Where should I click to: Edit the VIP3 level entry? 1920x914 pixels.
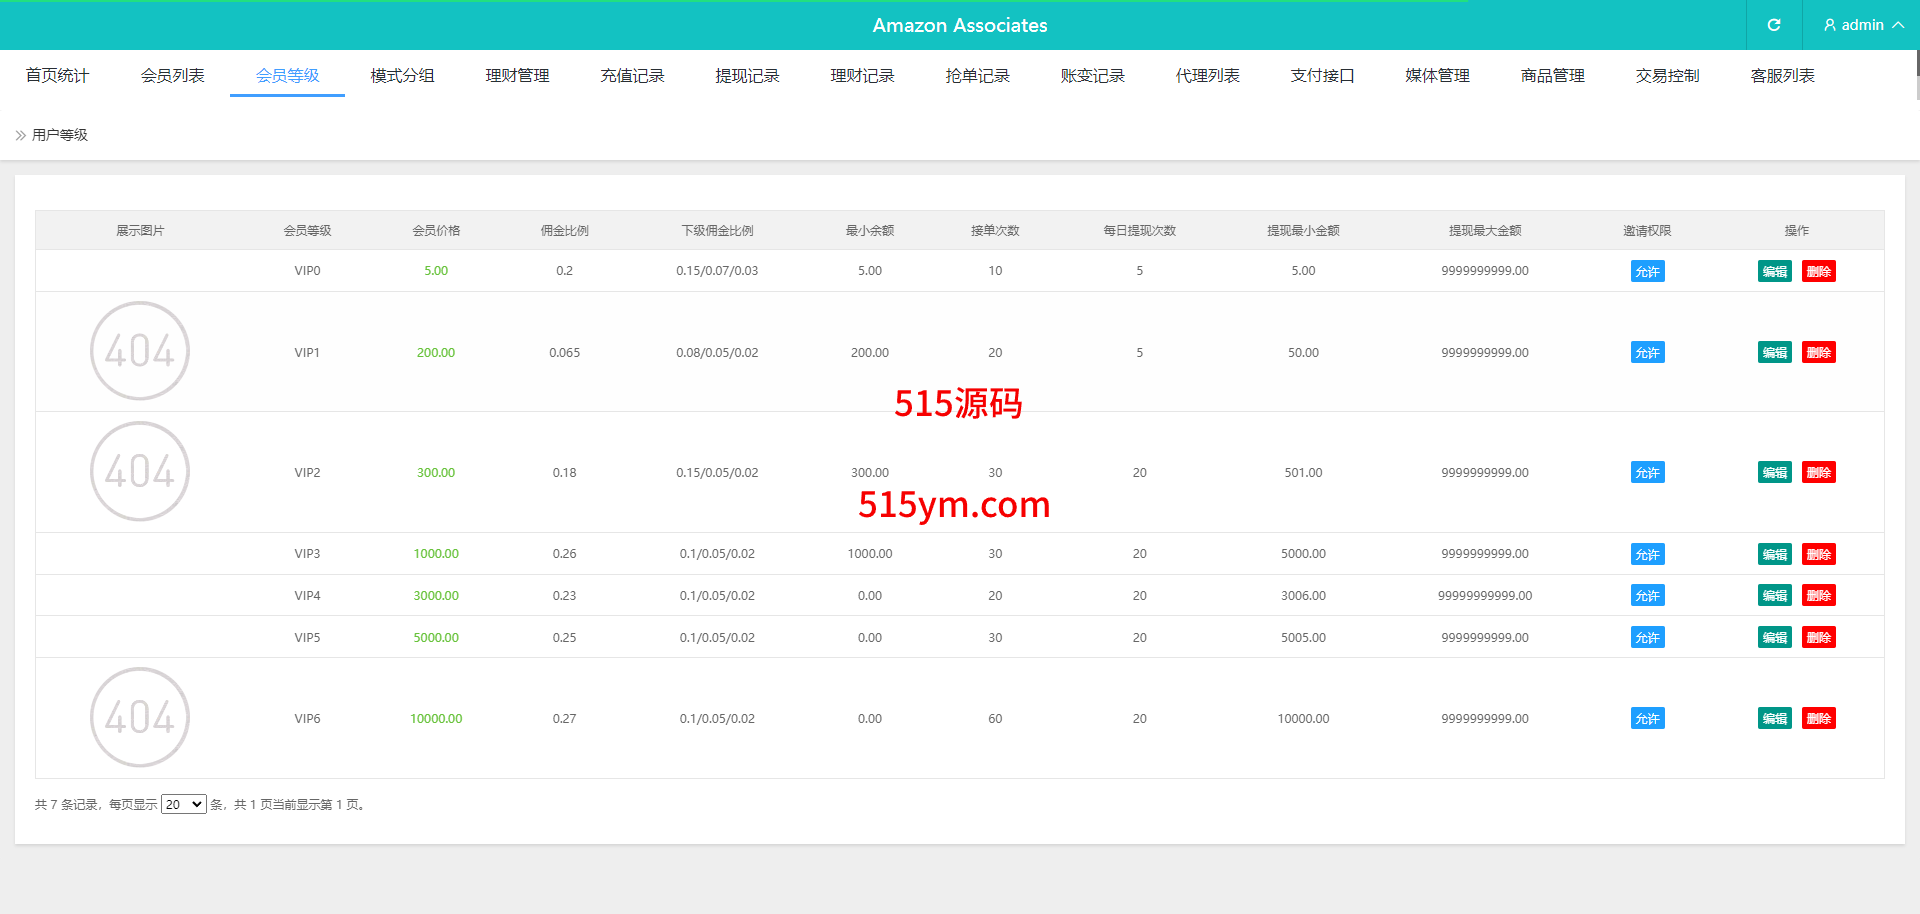[1774, 555]
